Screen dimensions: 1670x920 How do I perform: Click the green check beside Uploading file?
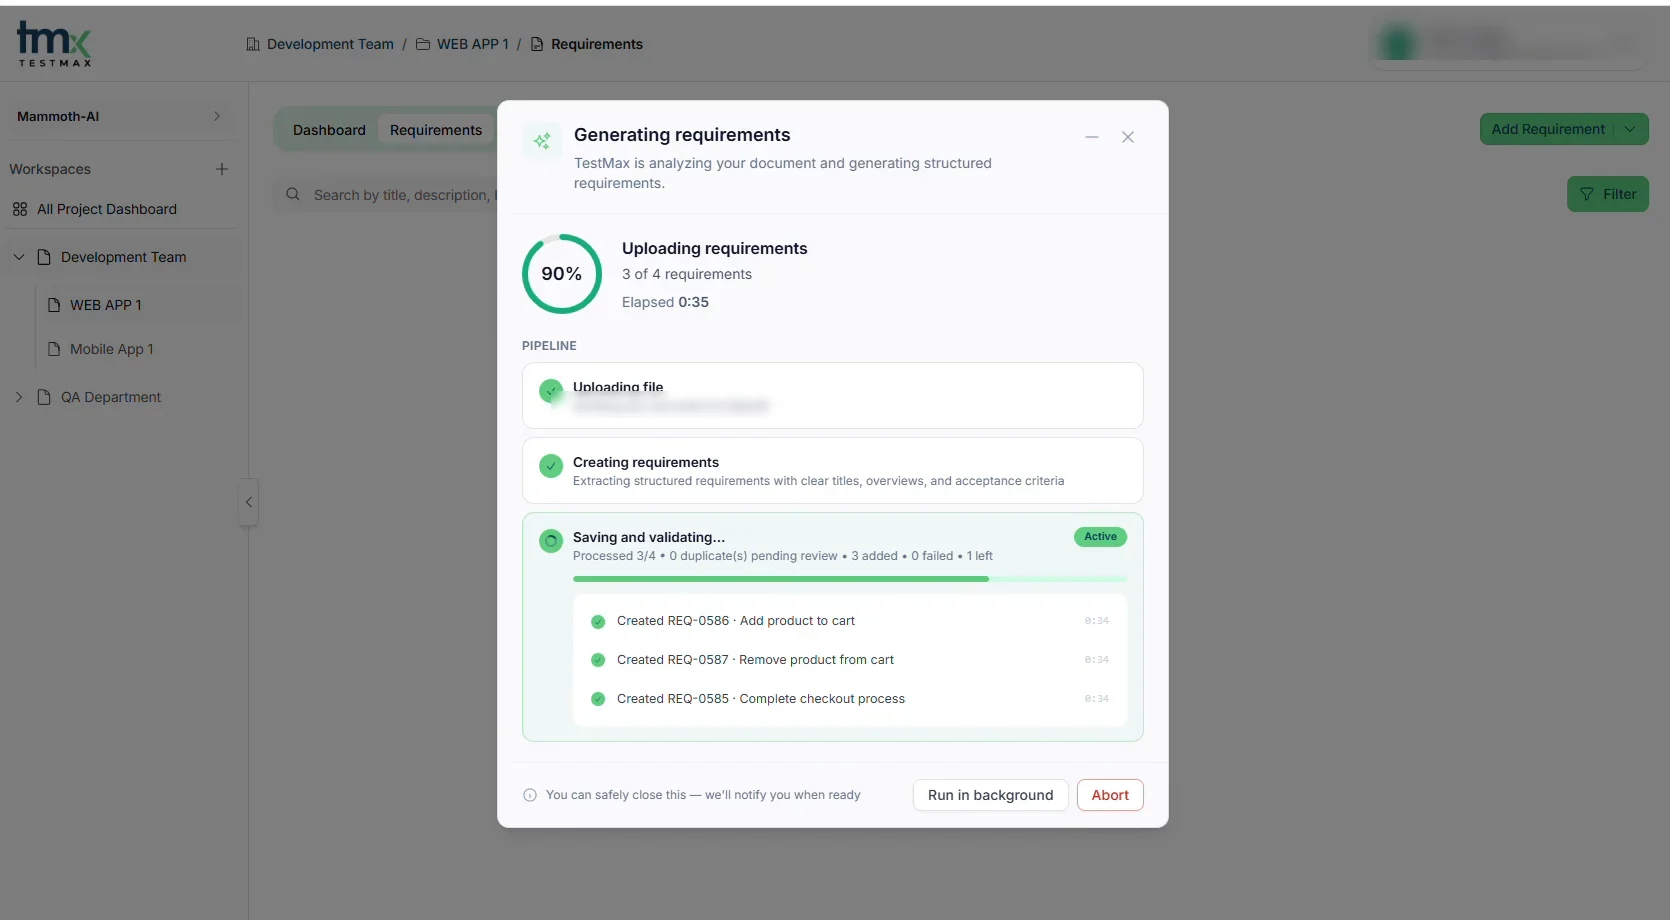[551, 391]
